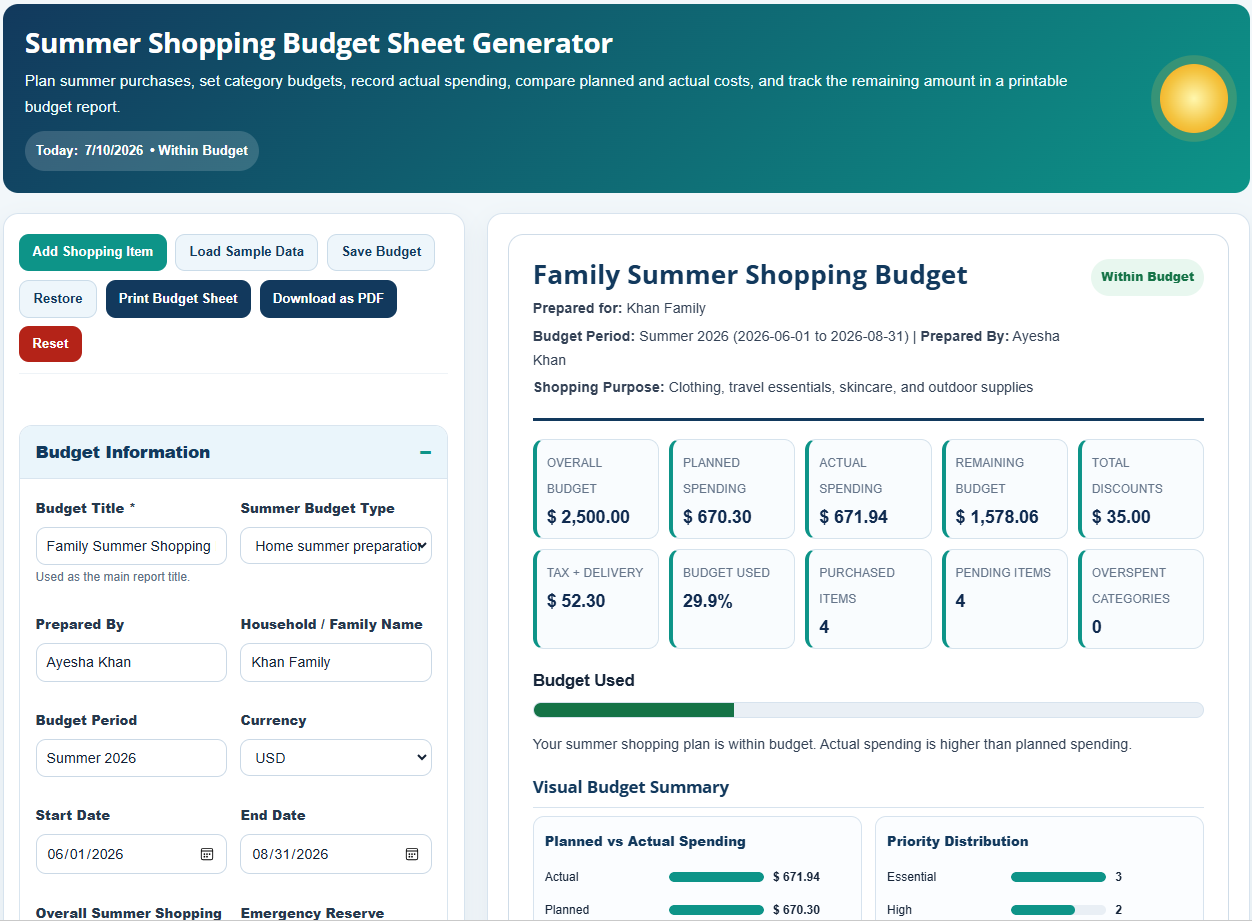Select the Planned Spending $ 670.30 card
Viewport: 1252px width, 921px height.
732,489
